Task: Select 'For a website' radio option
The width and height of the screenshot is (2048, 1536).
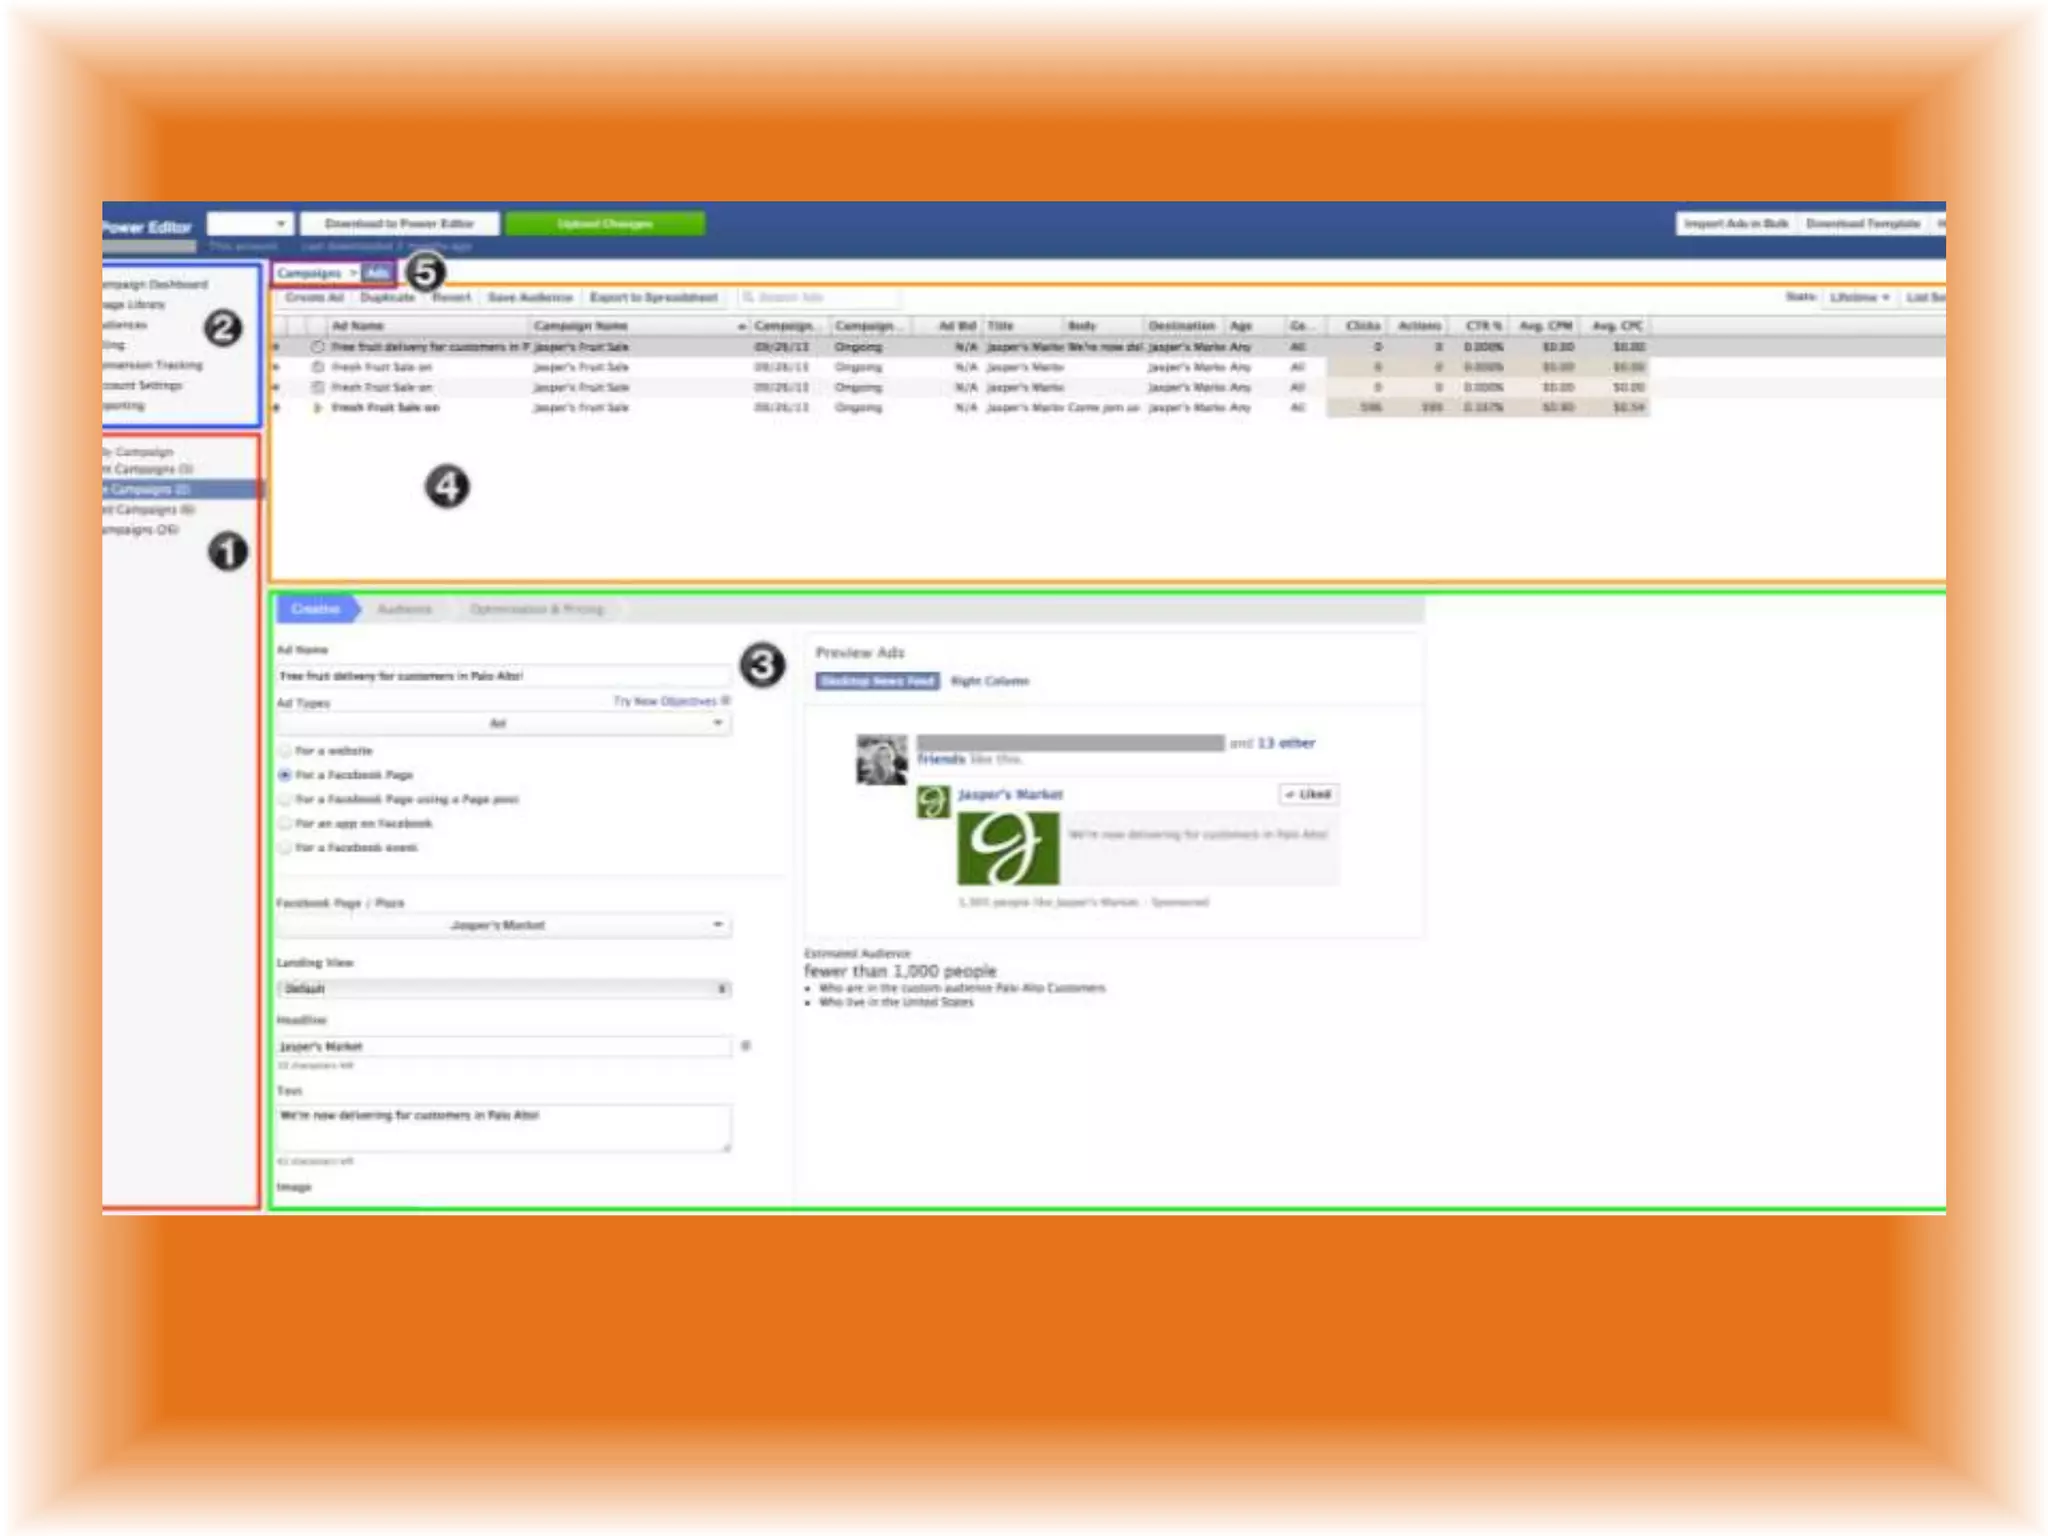Action: click(285, 751)
